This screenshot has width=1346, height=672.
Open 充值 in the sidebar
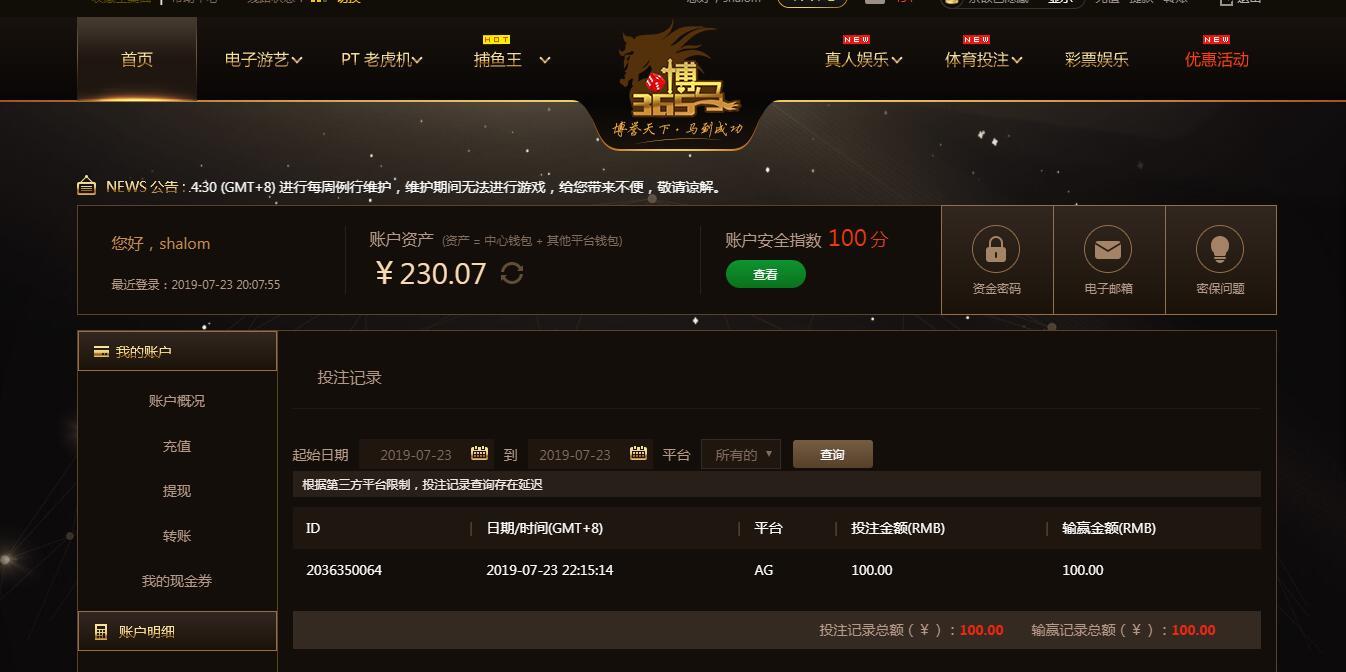(177, 446)
